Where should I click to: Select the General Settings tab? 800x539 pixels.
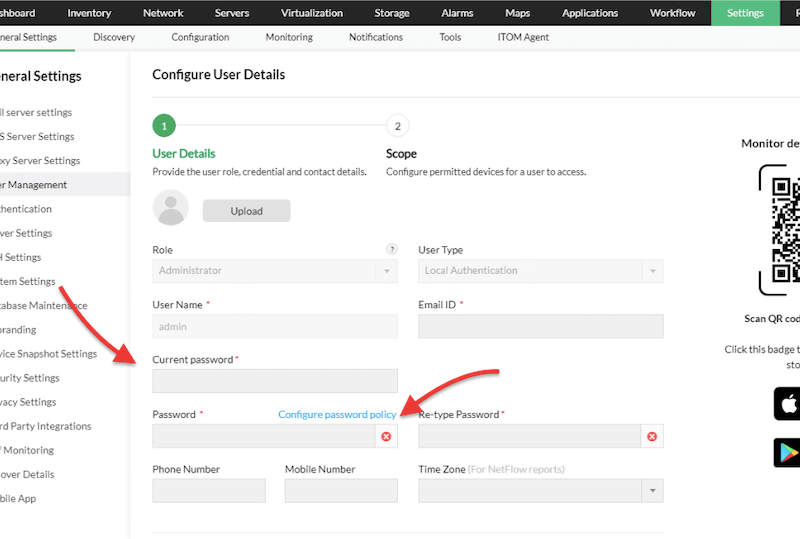coord(29,37)
